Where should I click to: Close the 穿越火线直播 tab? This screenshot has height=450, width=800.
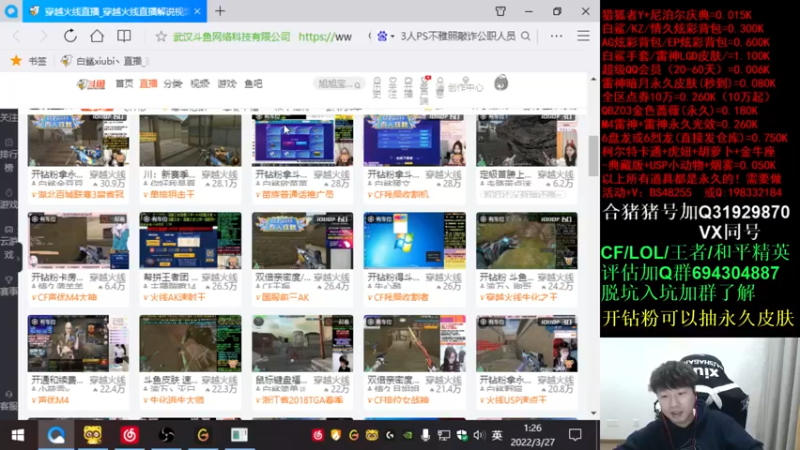point(197,11)
